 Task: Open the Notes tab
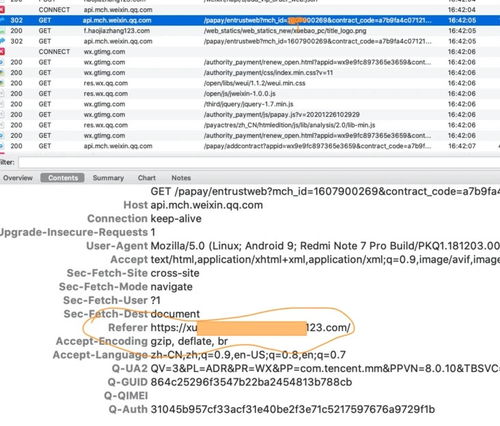click(181, 178)
